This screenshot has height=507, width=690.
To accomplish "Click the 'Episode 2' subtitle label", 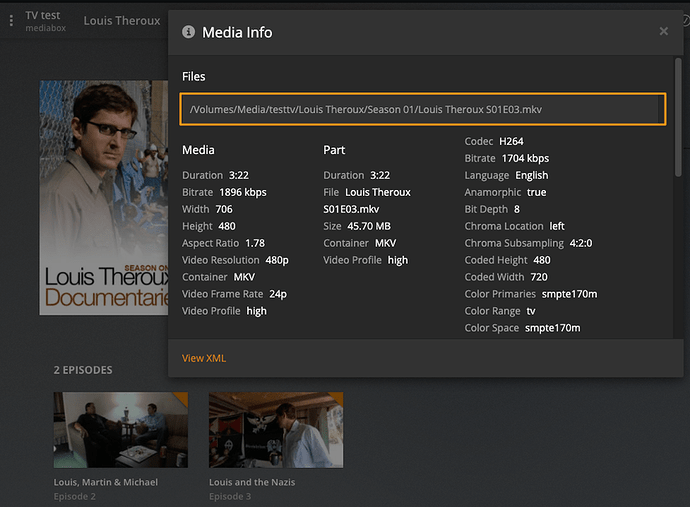I will click(75, 496).
